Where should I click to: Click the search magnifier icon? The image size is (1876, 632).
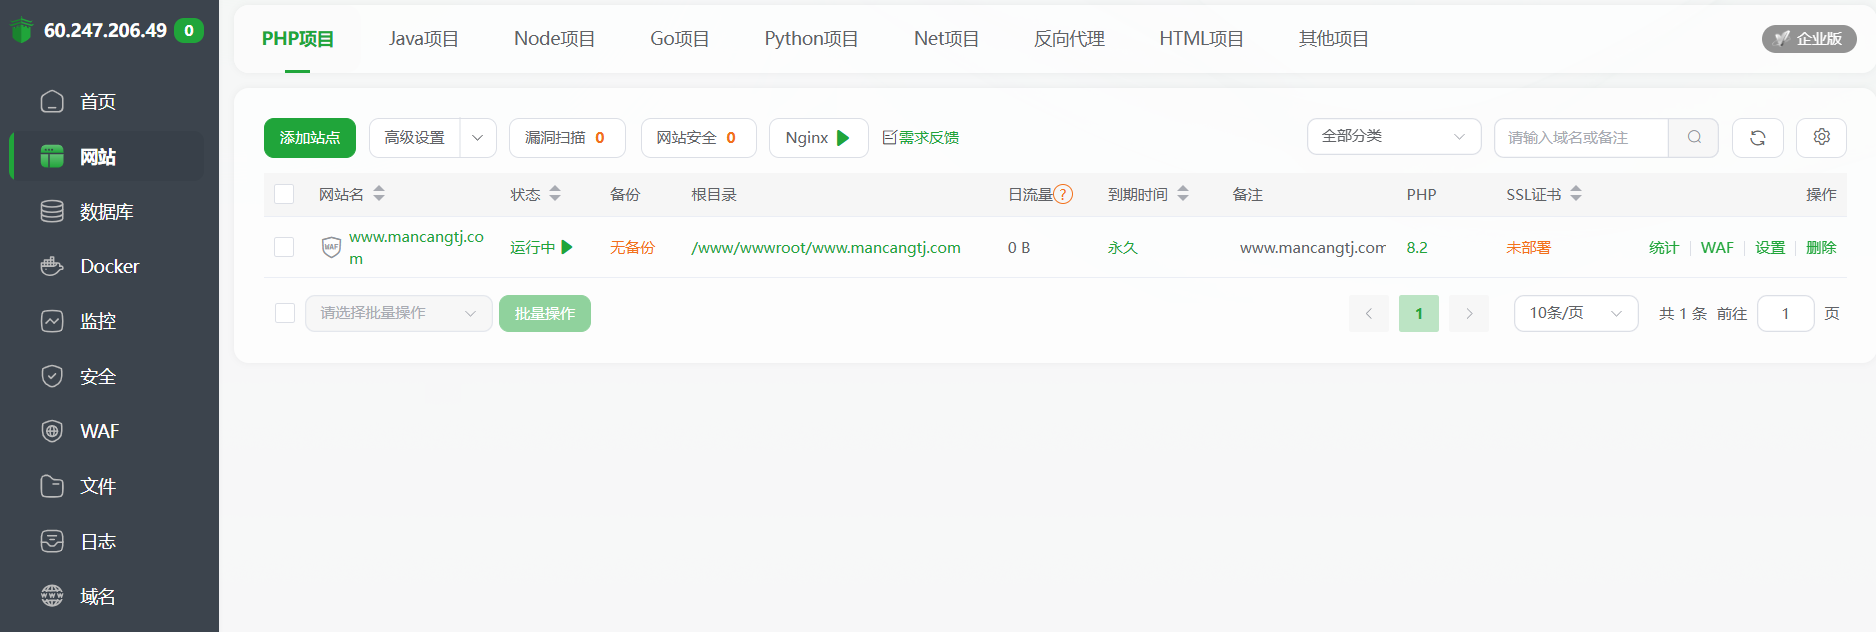coord(1694,138)
